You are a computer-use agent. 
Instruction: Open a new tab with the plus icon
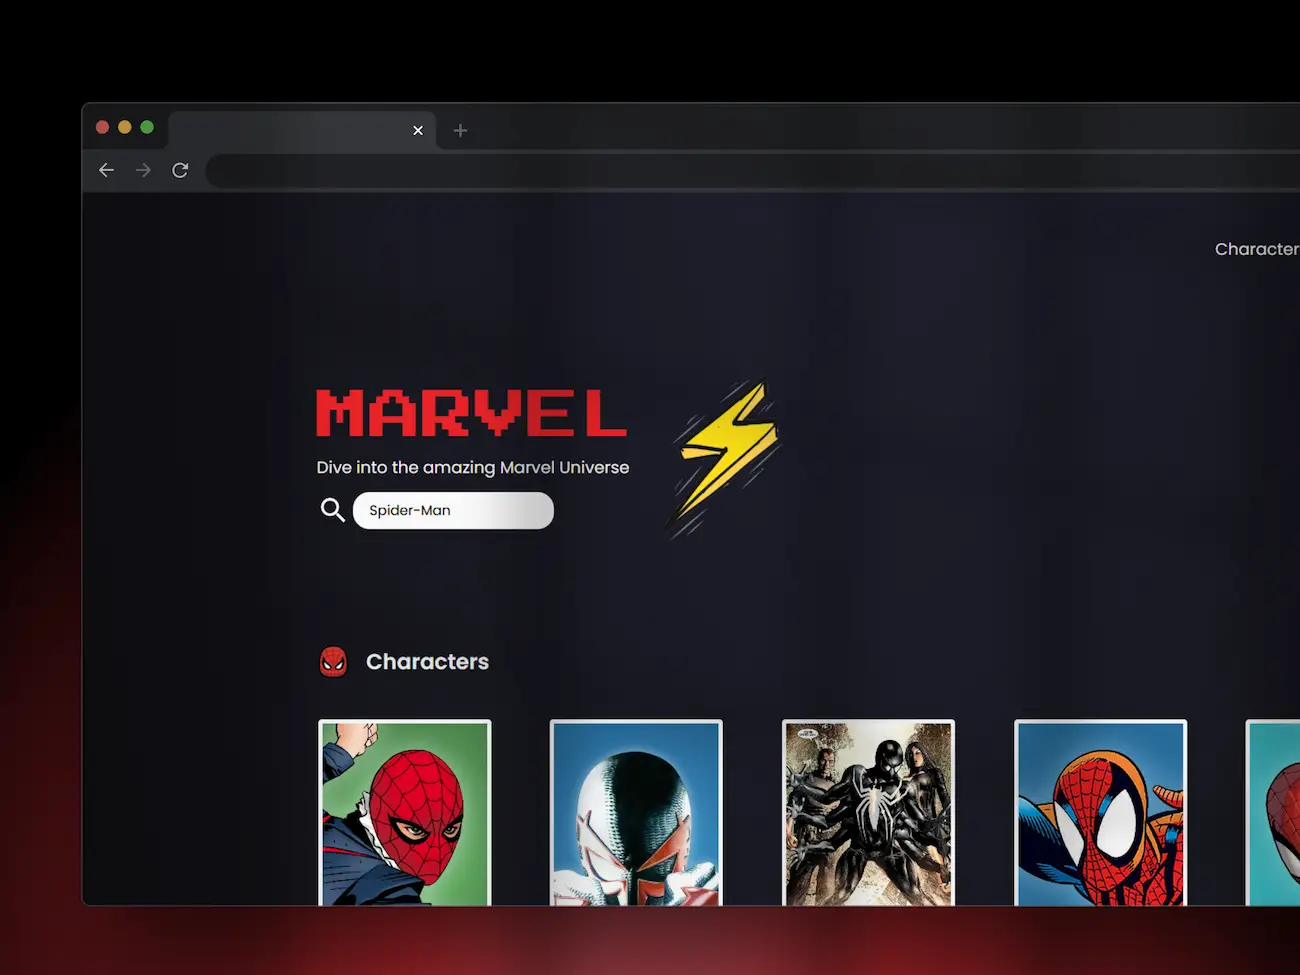(460, 130)
